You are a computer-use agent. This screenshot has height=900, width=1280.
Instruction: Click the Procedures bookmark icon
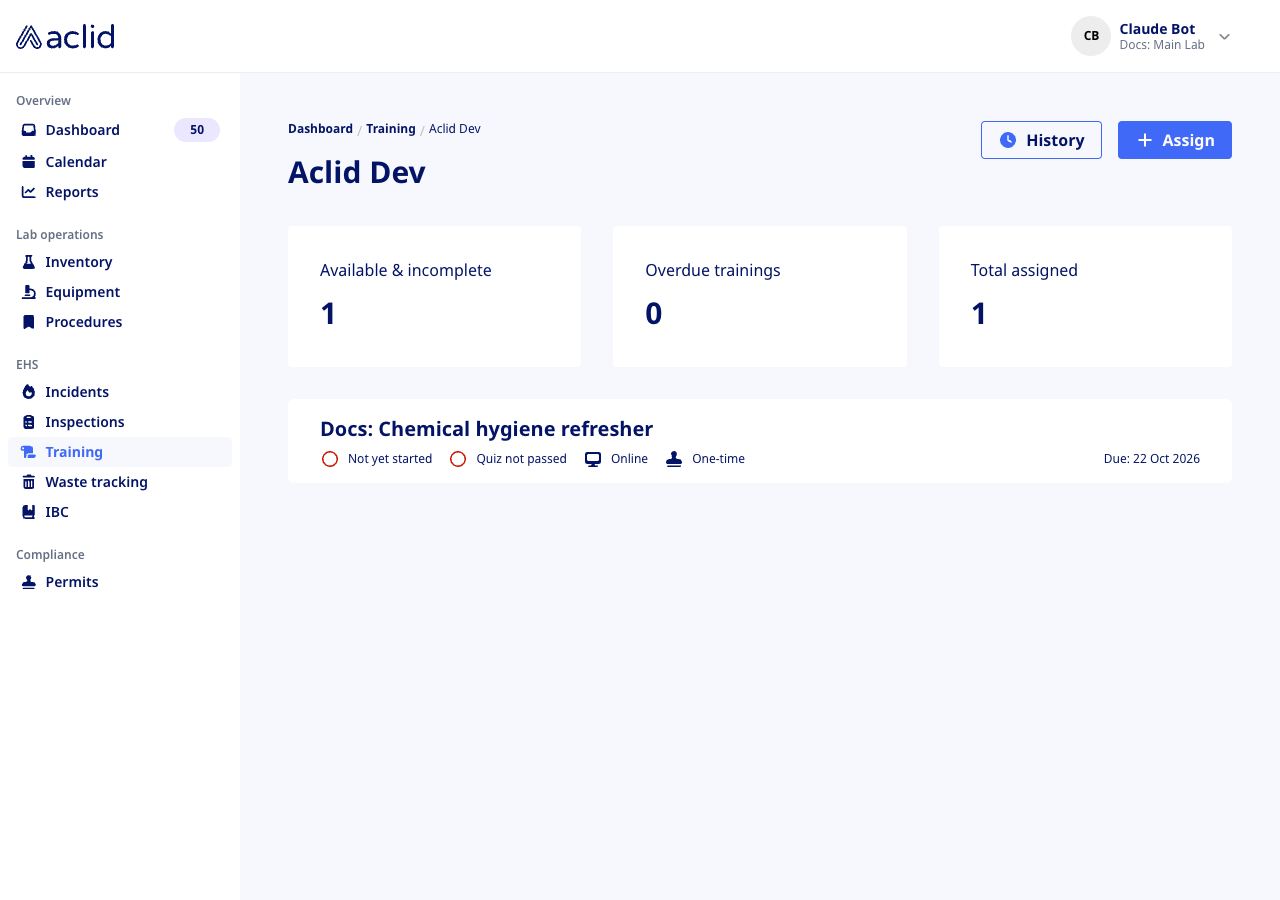pyautogui.click(x=29, y=322)
